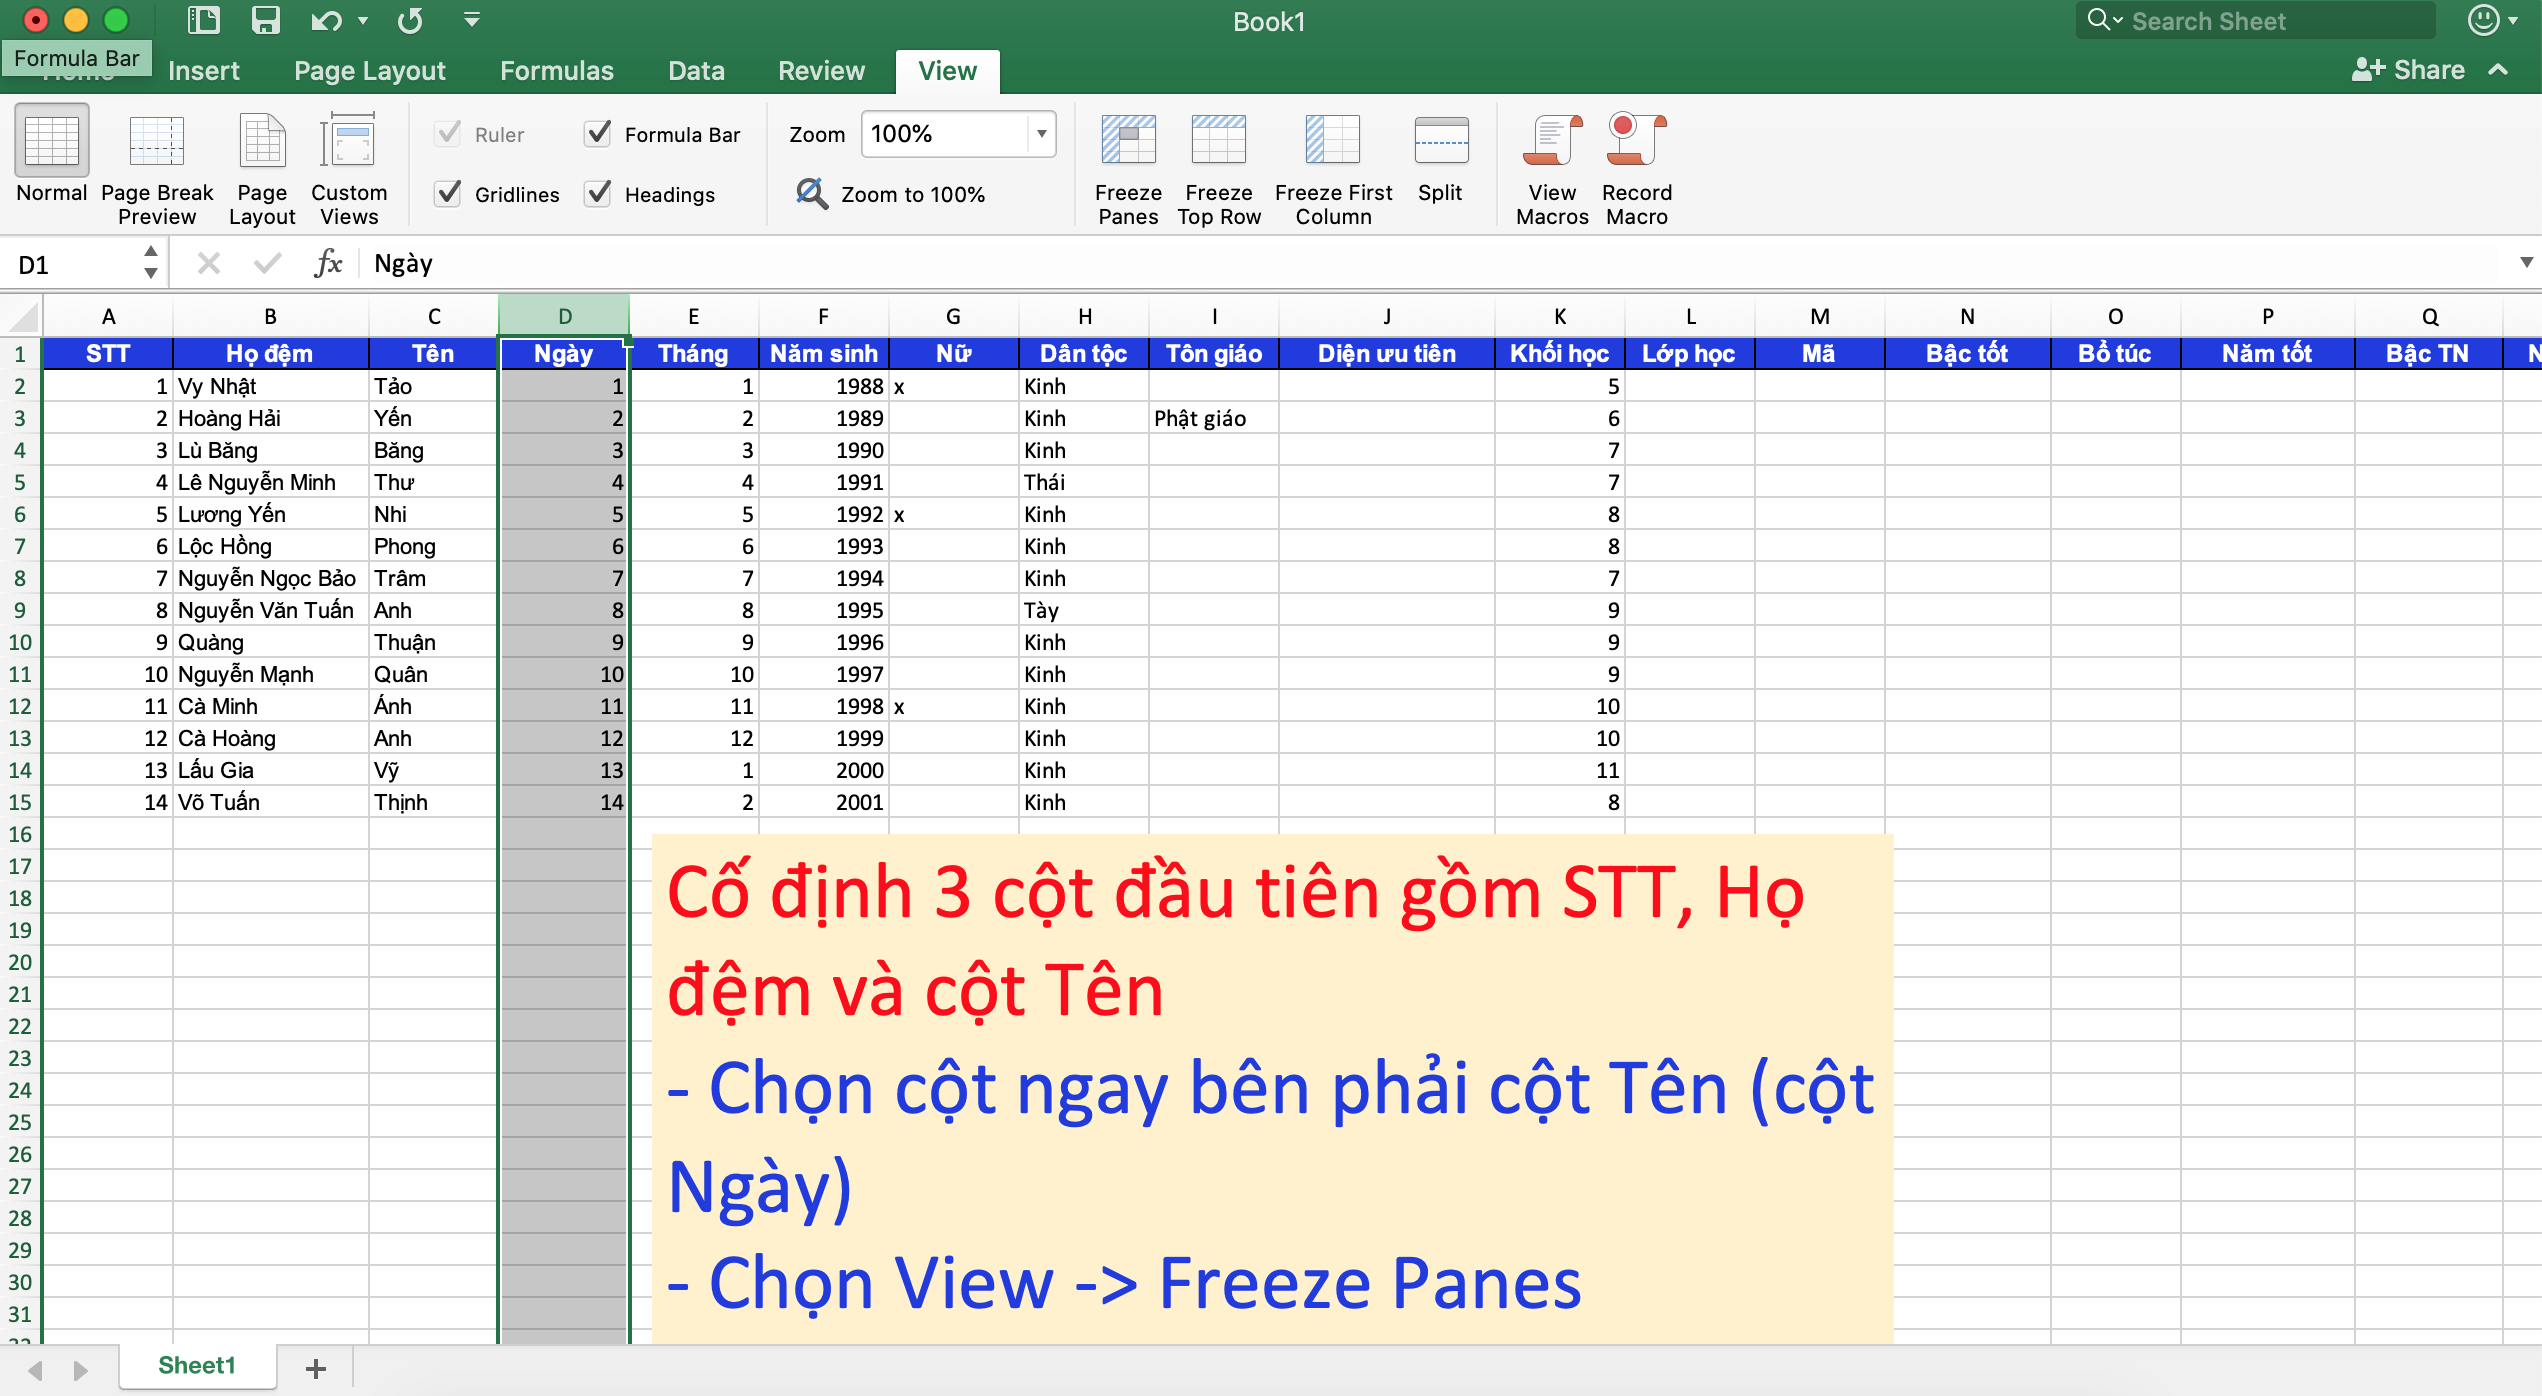Viewport: 2542px width, 1396px height.
Task: Open Customize Quick Access Toolbar dropdown
Action: (472, 20)
